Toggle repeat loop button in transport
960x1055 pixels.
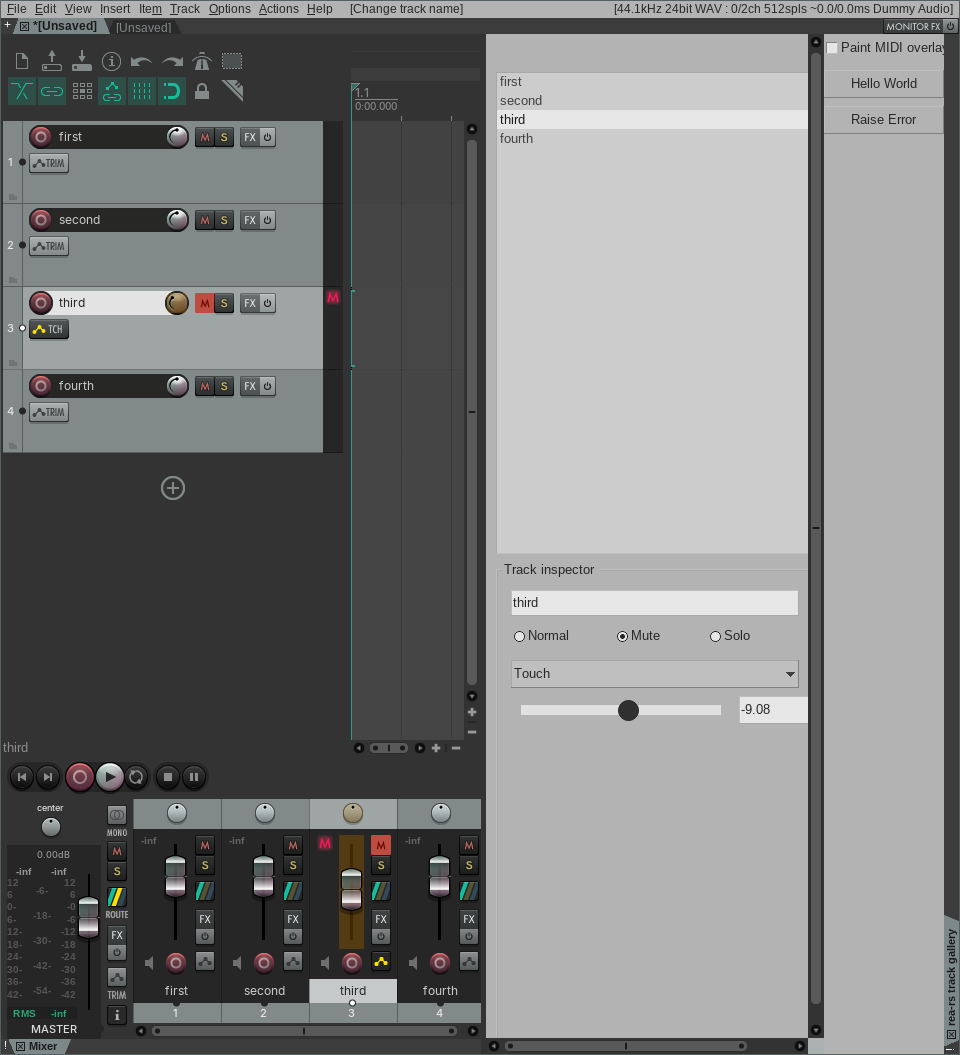pos(136,777)
